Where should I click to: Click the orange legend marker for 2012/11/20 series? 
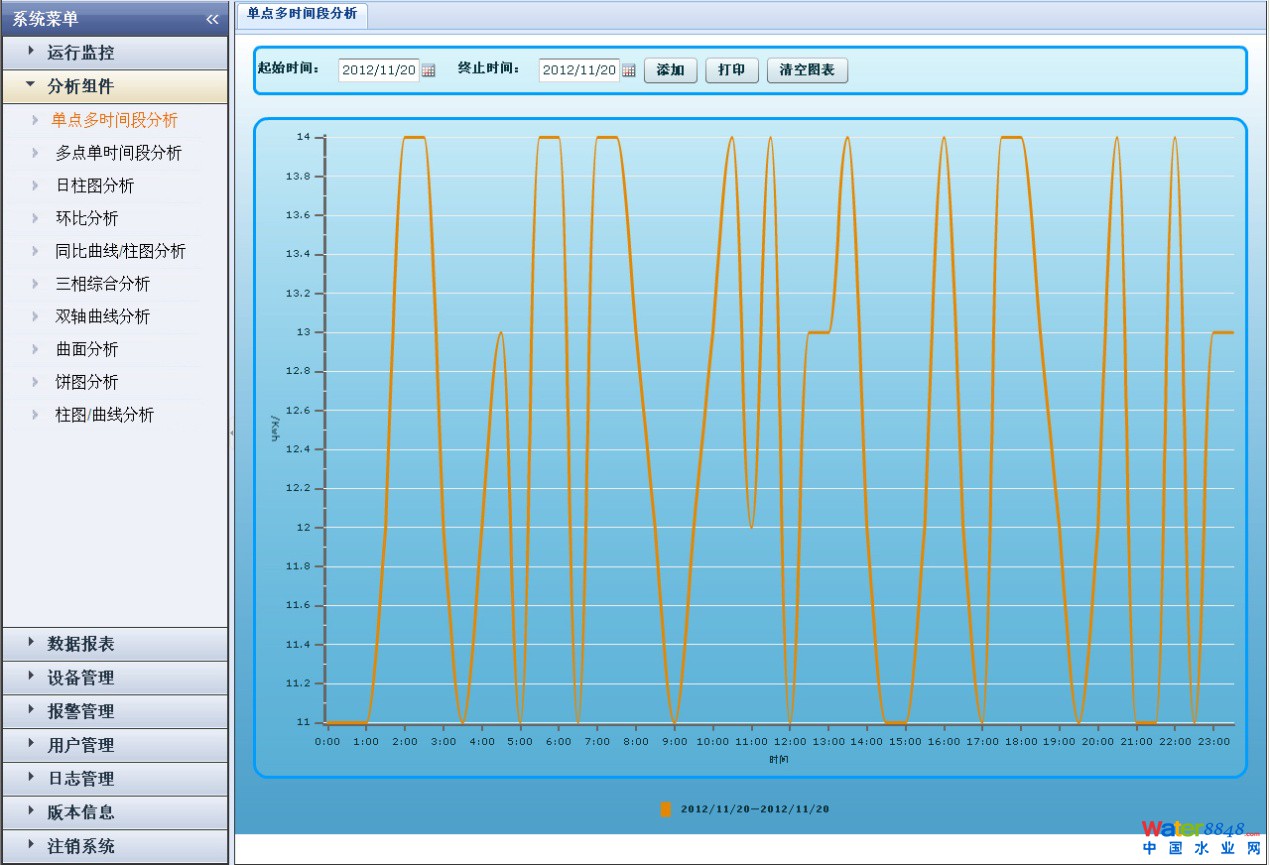pos(666,809)
